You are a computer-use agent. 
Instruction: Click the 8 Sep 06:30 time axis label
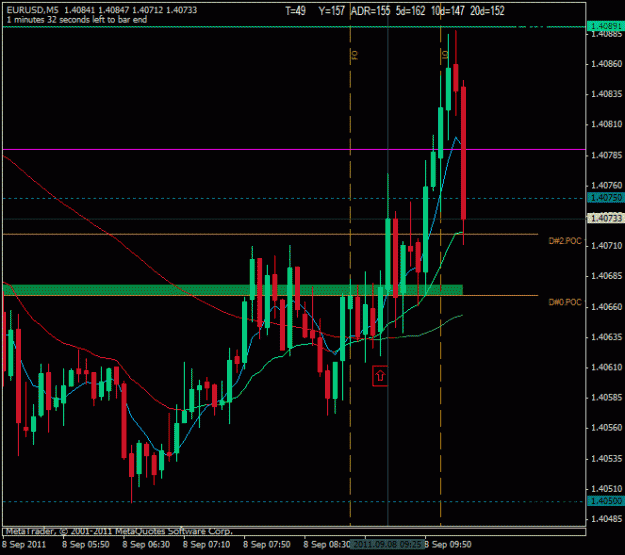point(146,544)
